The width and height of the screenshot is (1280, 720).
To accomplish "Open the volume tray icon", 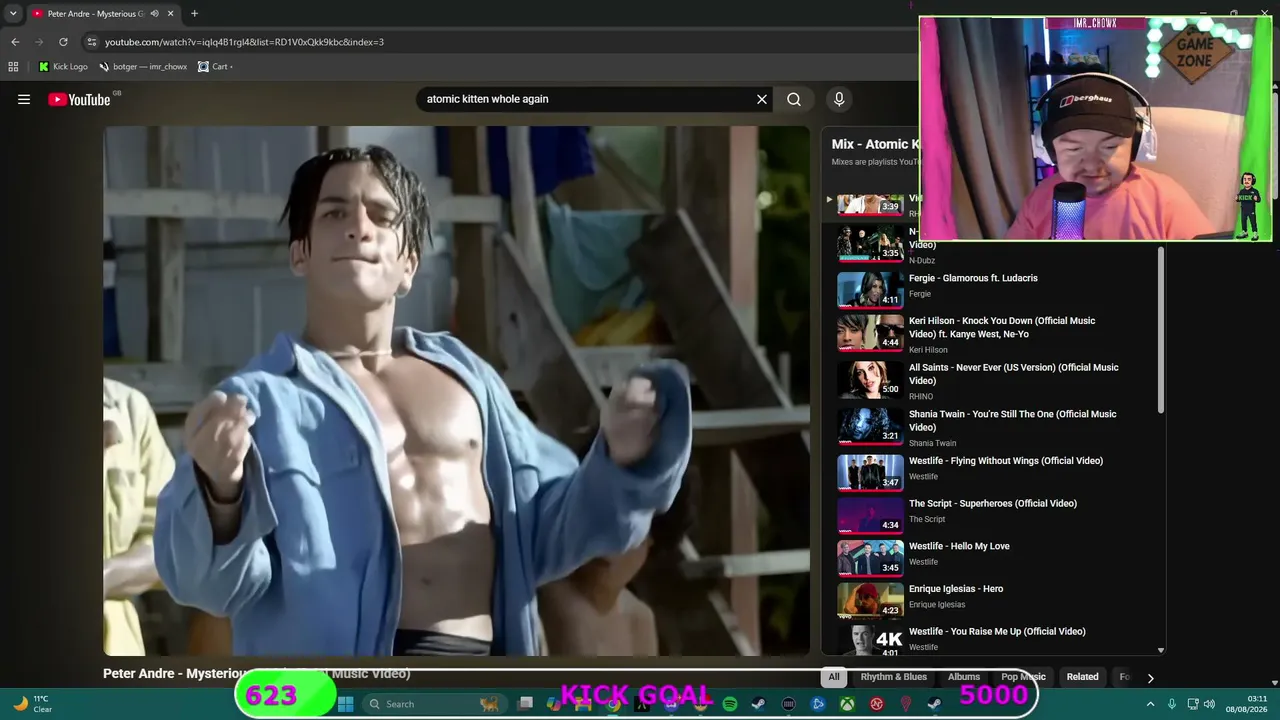I will (1209, 704).
